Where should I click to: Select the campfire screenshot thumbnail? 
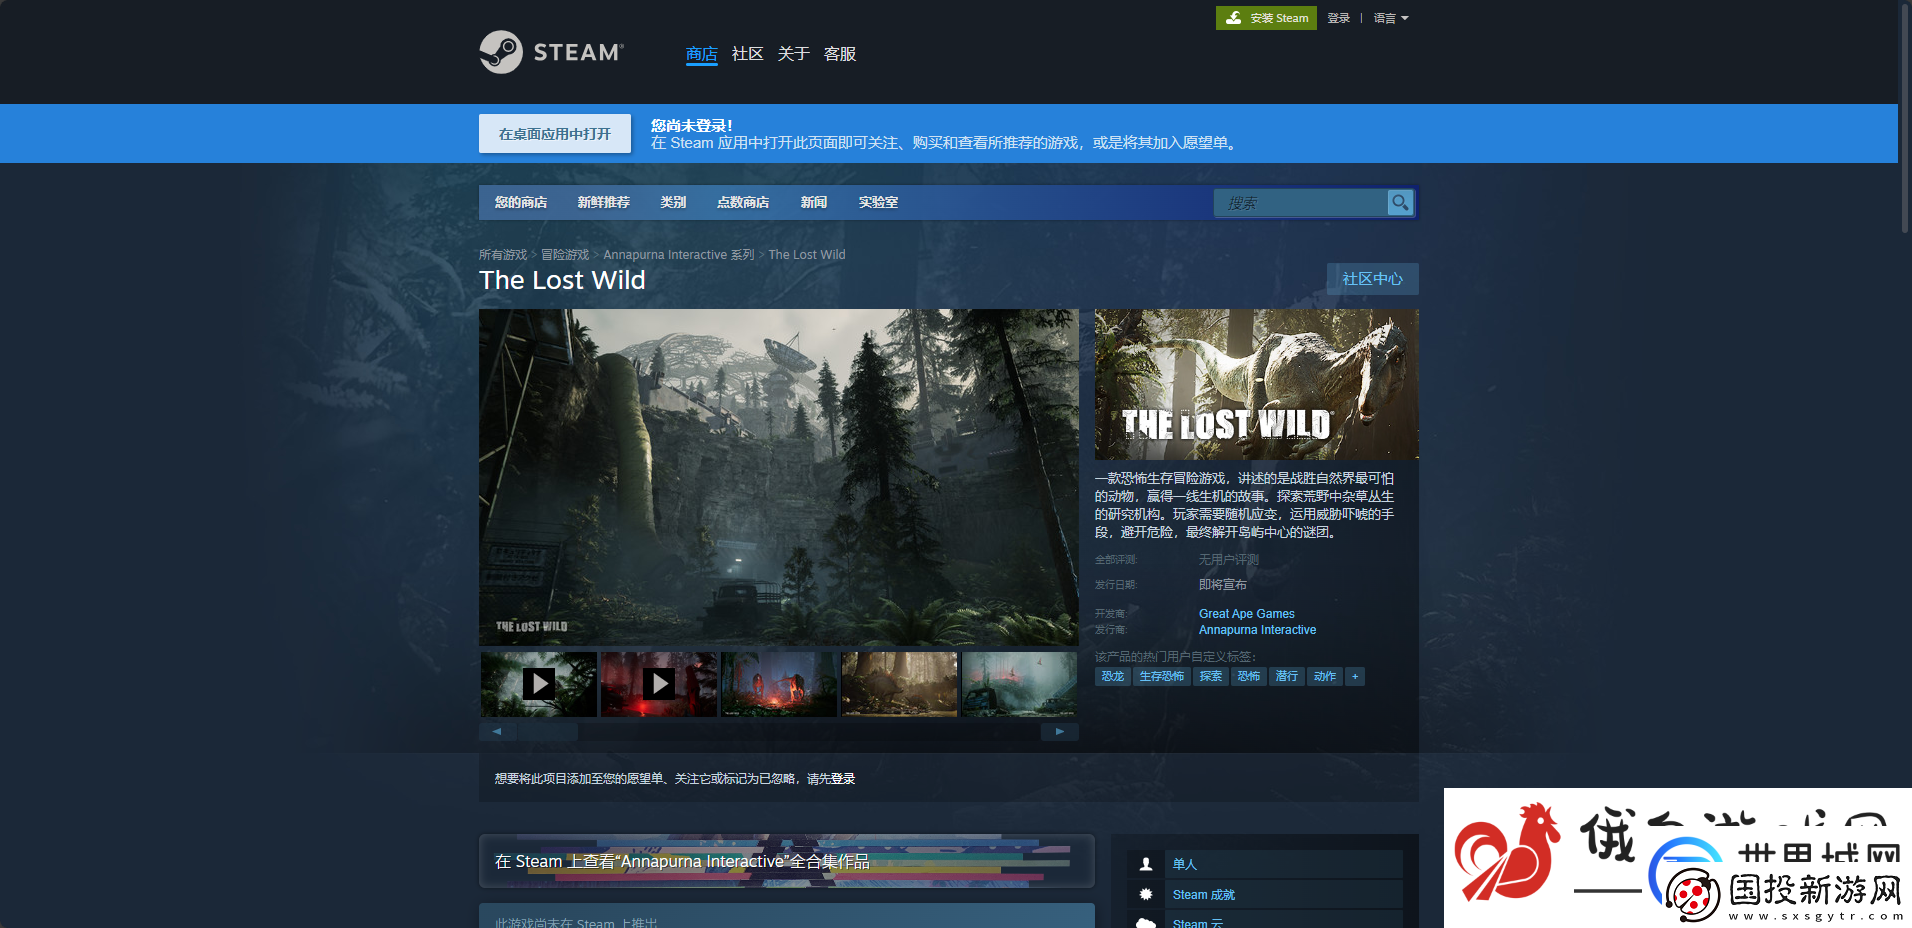(x=779, y=684)
